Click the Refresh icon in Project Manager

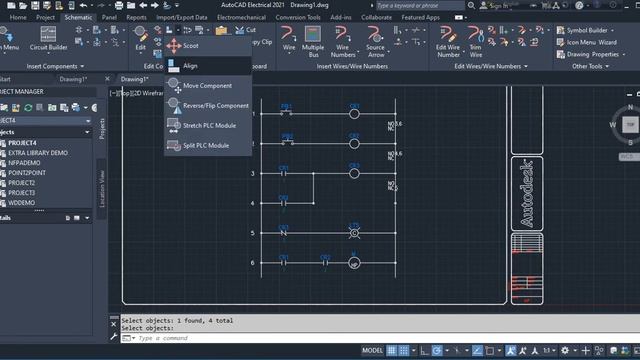point(28,108)
